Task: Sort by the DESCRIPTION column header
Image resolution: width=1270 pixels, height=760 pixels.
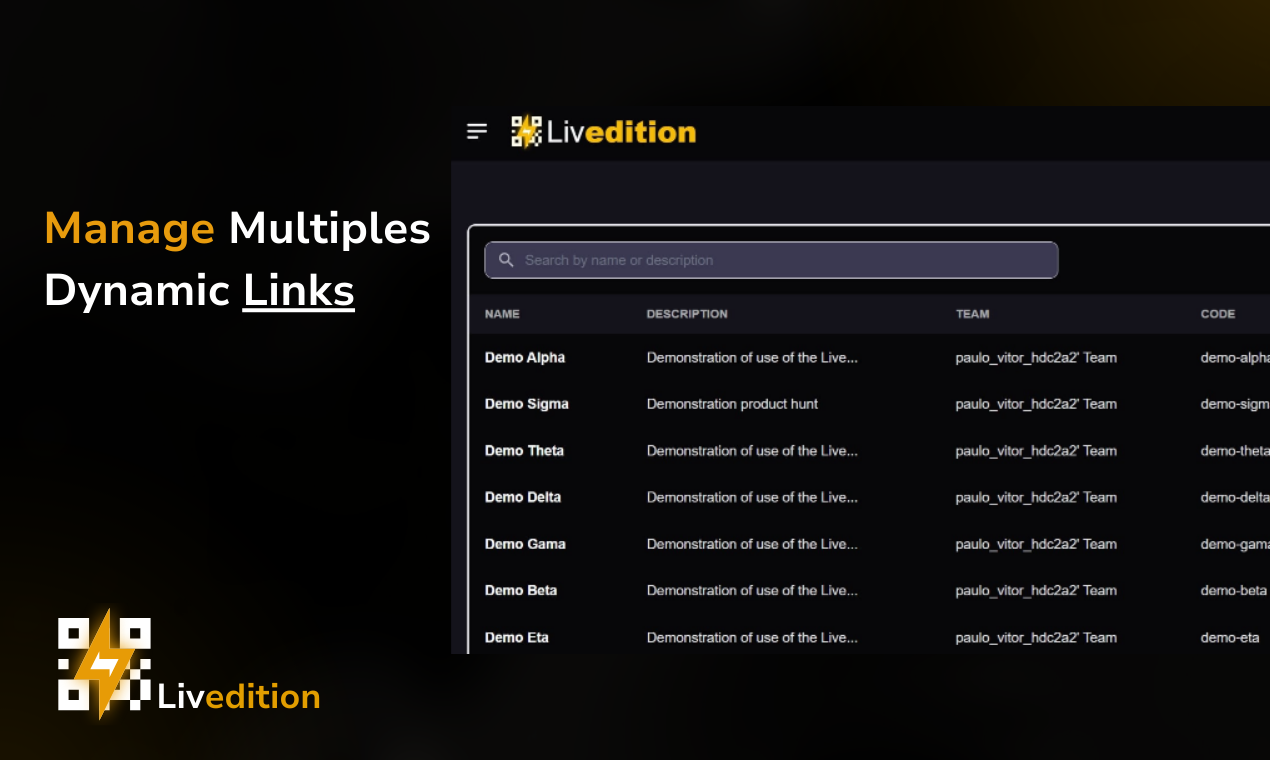Action: pyautogui.click(x=687, y=314)
